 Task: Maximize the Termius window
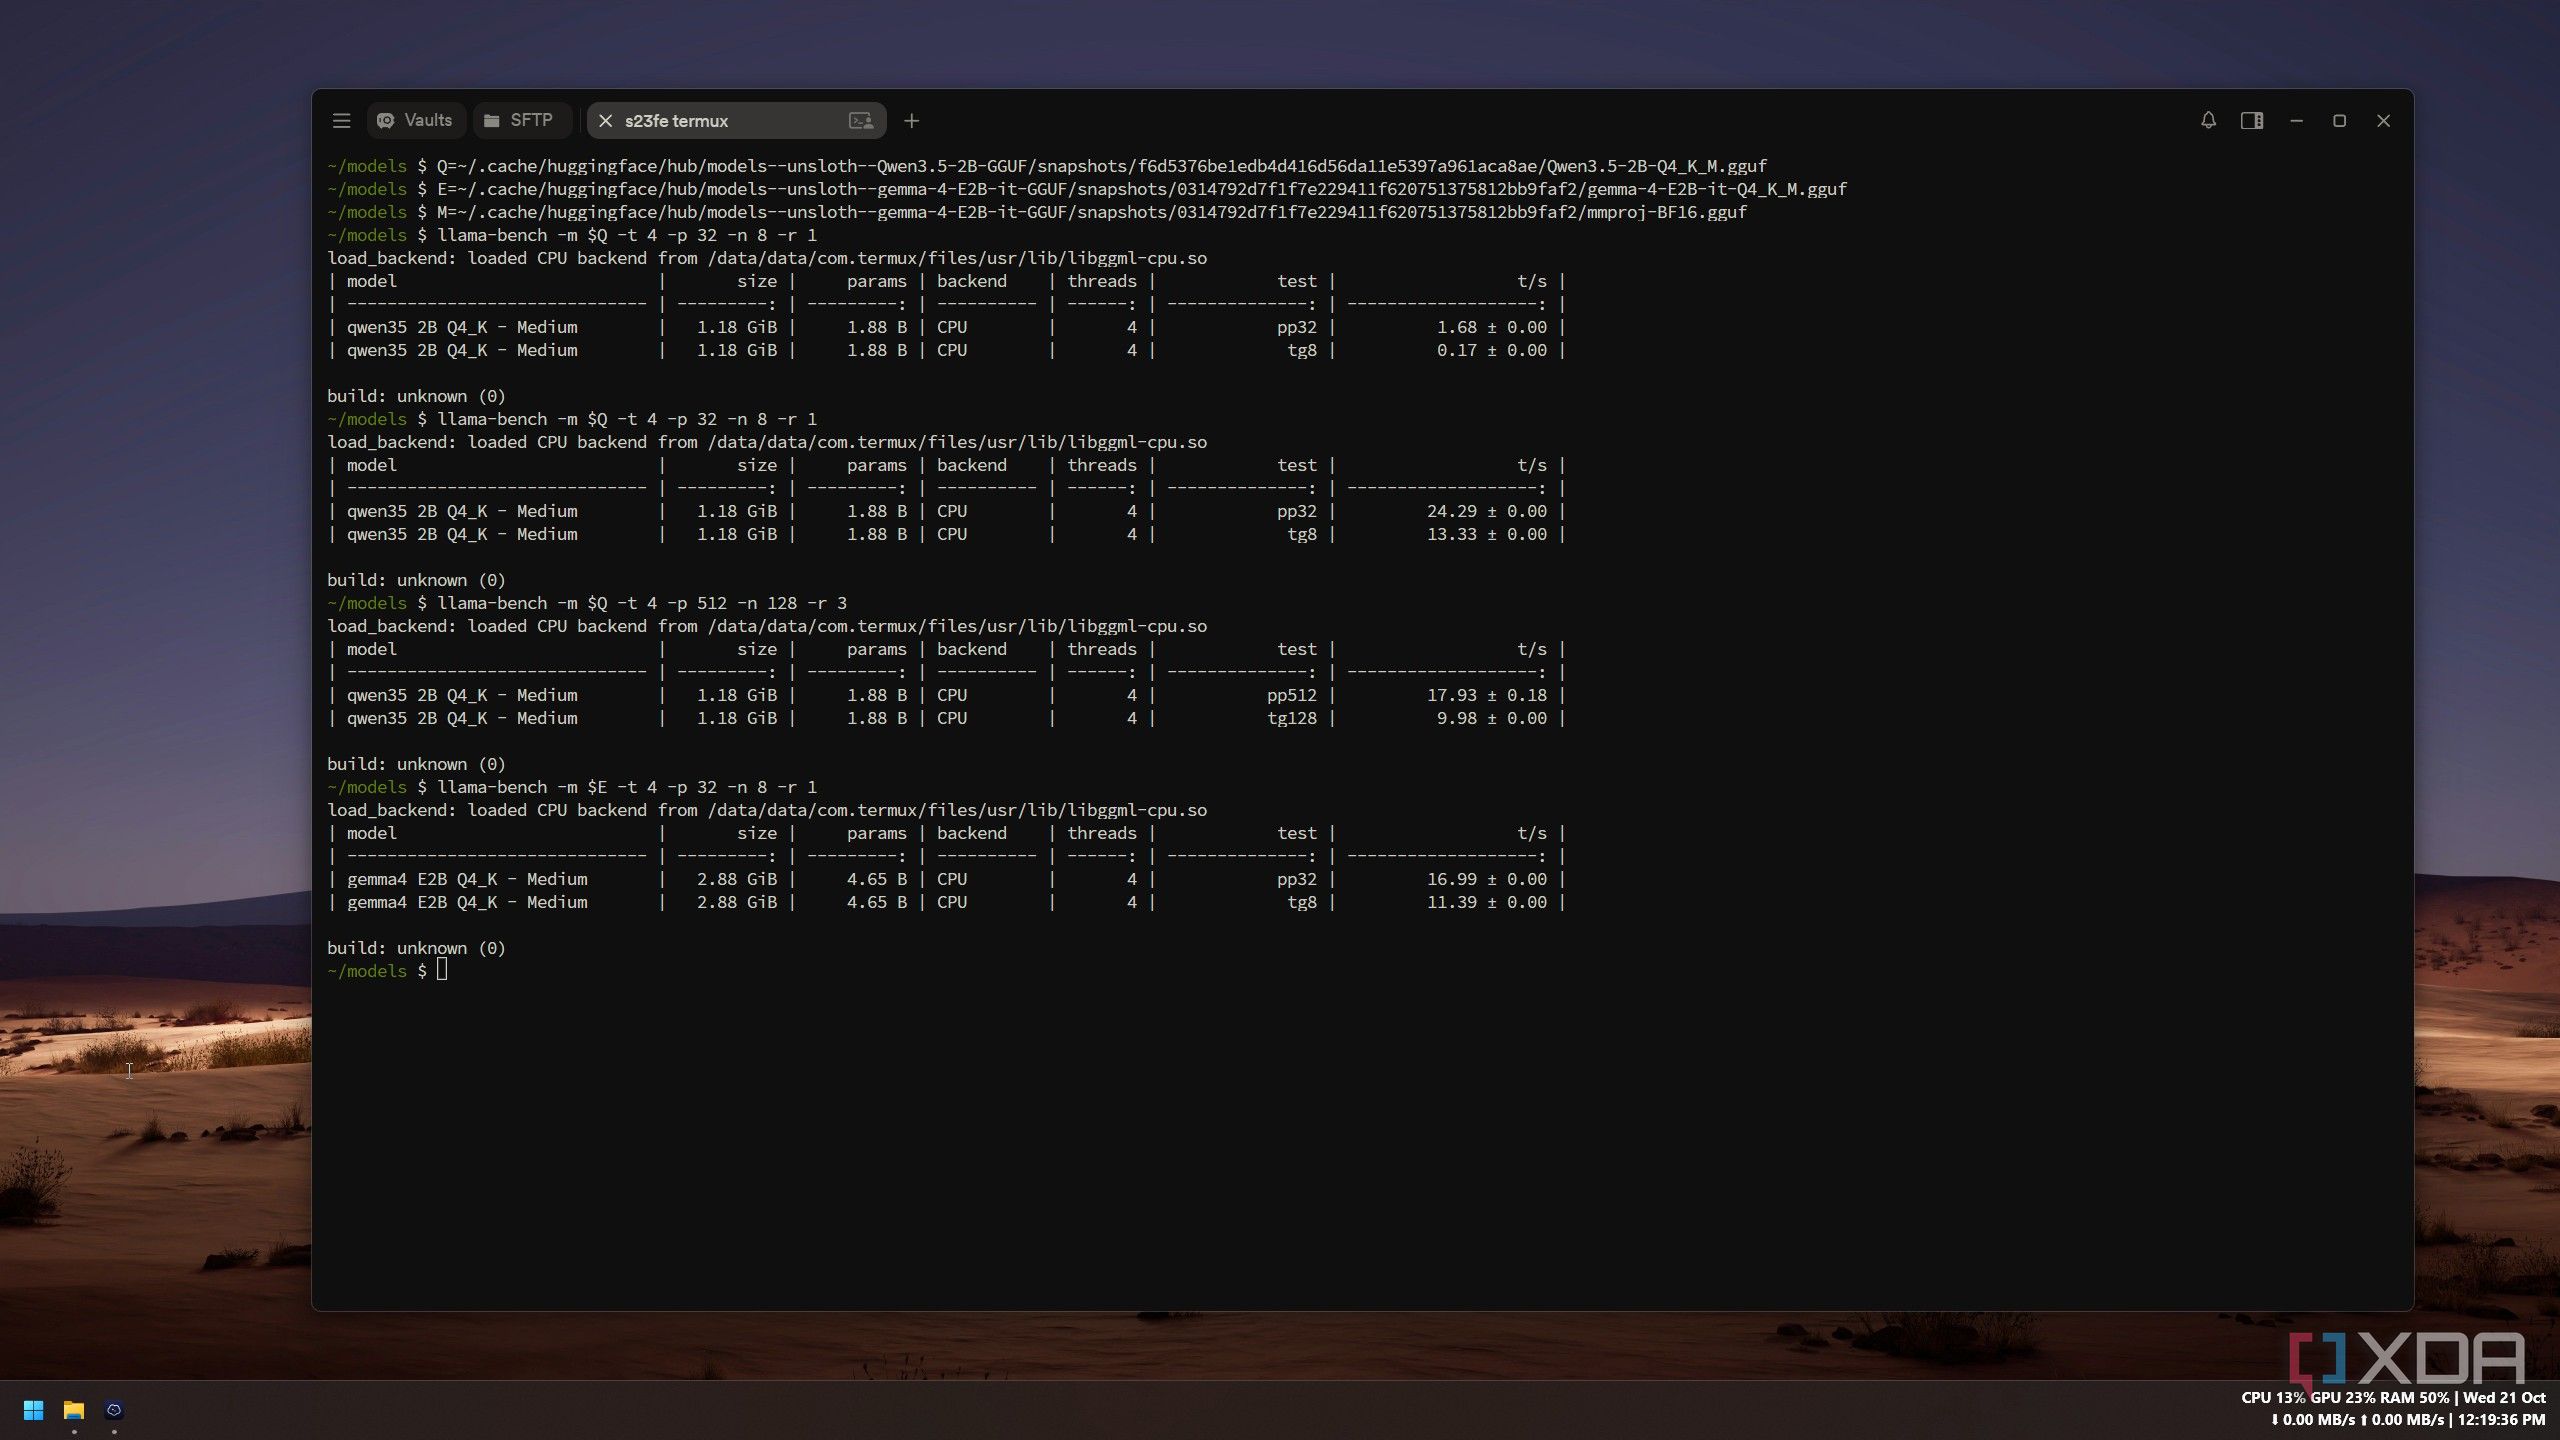pos(2339,121)
